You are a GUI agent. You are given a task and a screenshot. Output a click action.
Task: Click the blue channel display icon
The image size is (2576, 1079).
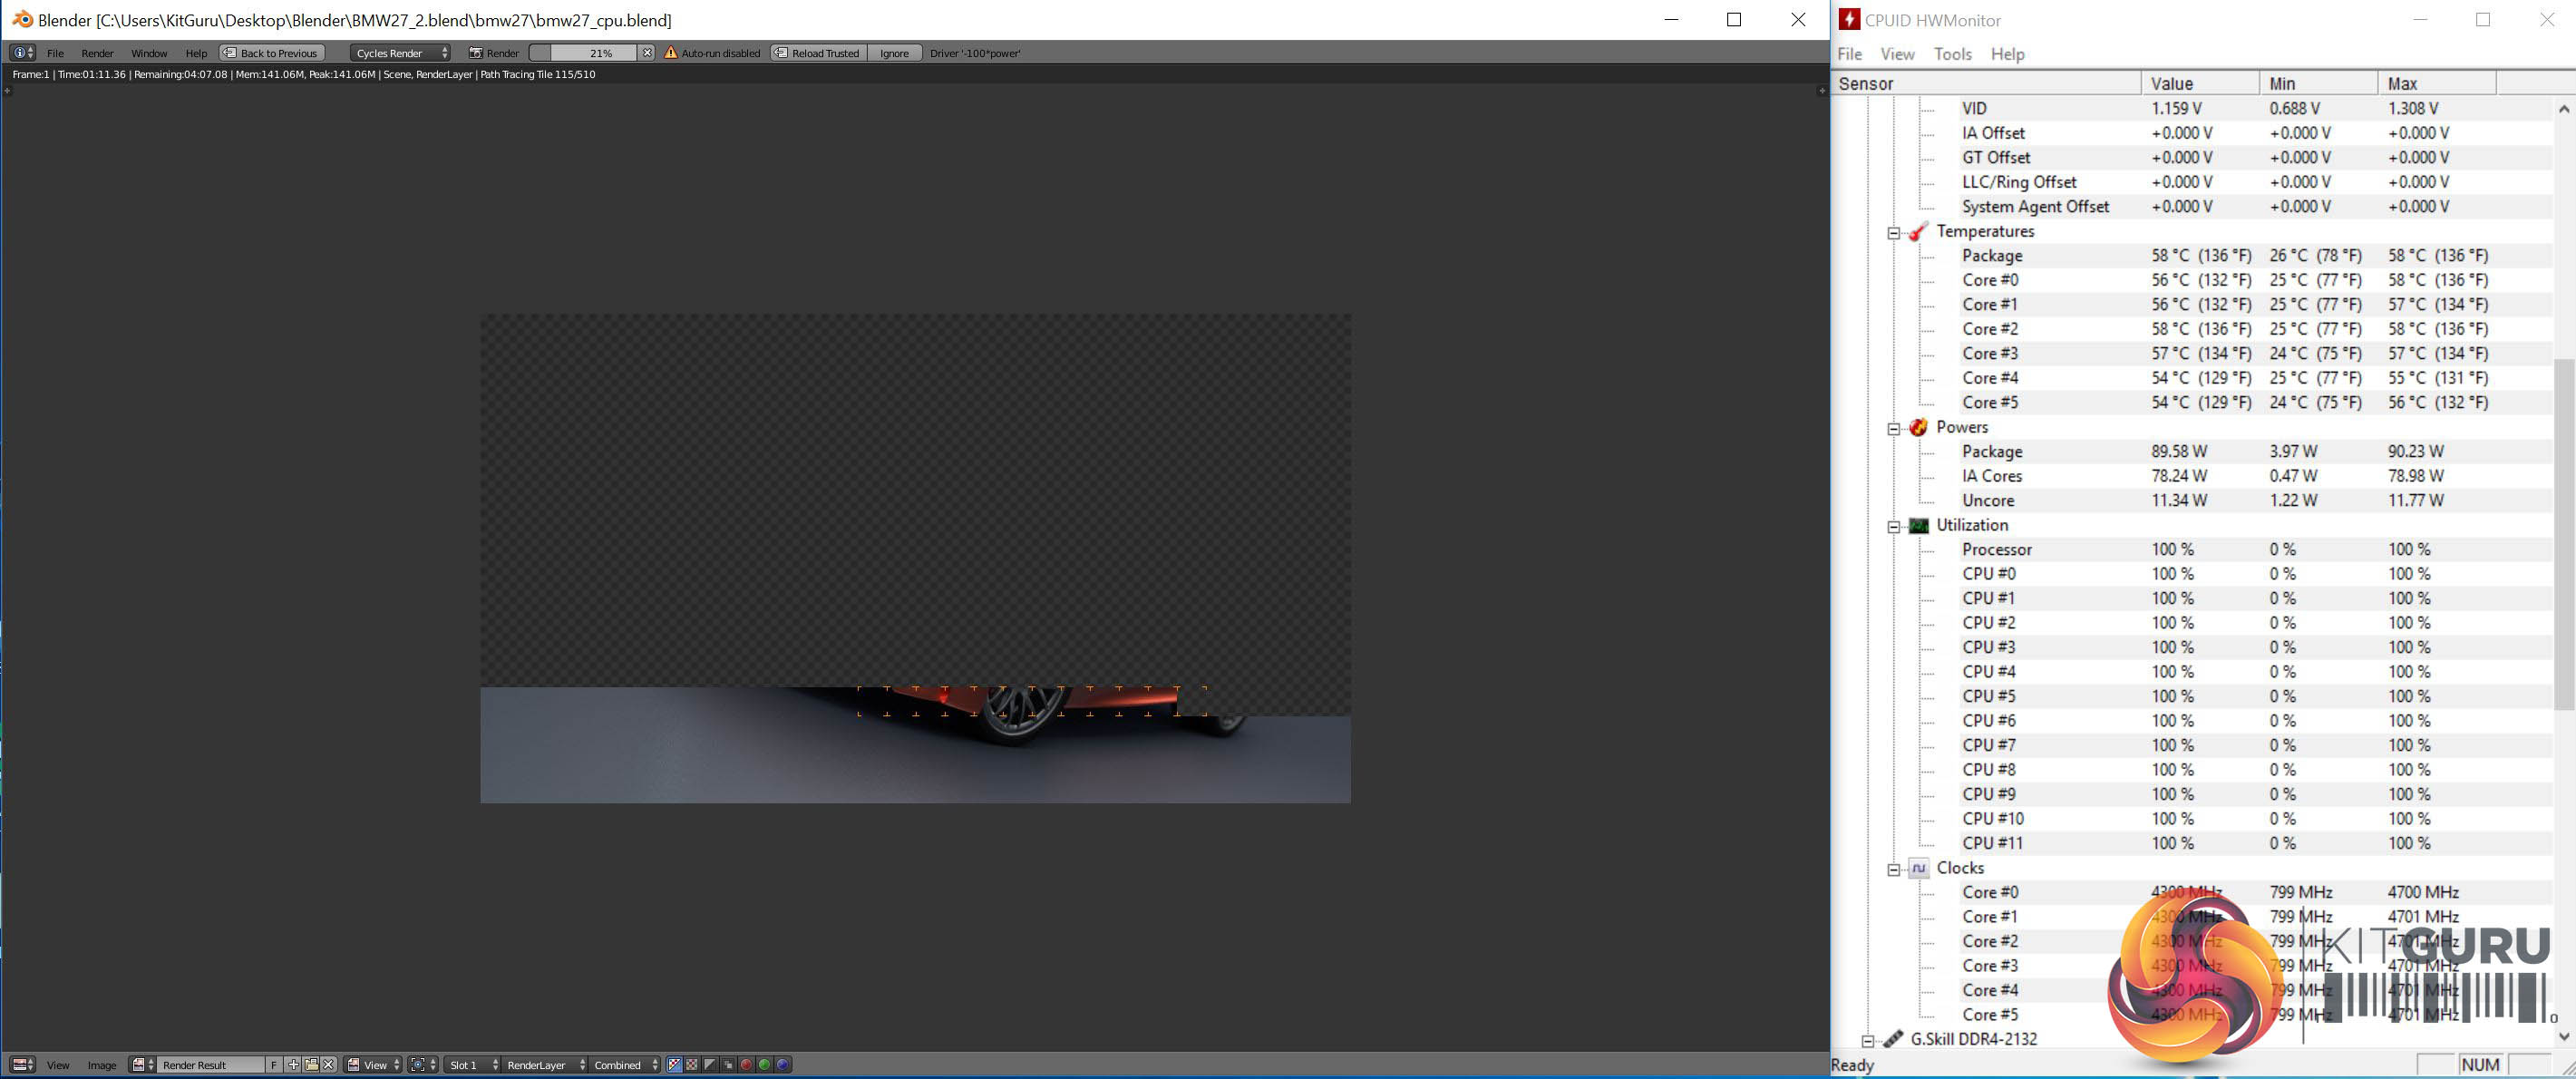[783, 1064]
